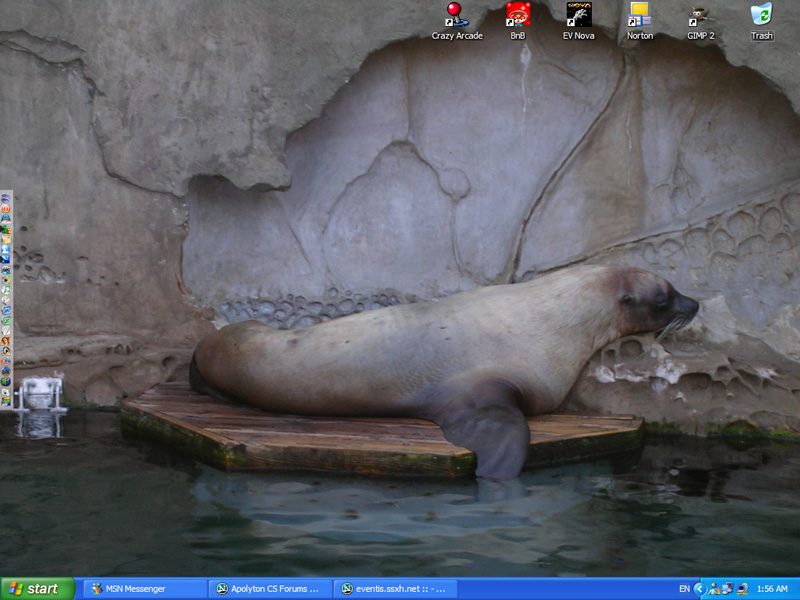
Task: Click the network computers tray icon
Action: 728,589
